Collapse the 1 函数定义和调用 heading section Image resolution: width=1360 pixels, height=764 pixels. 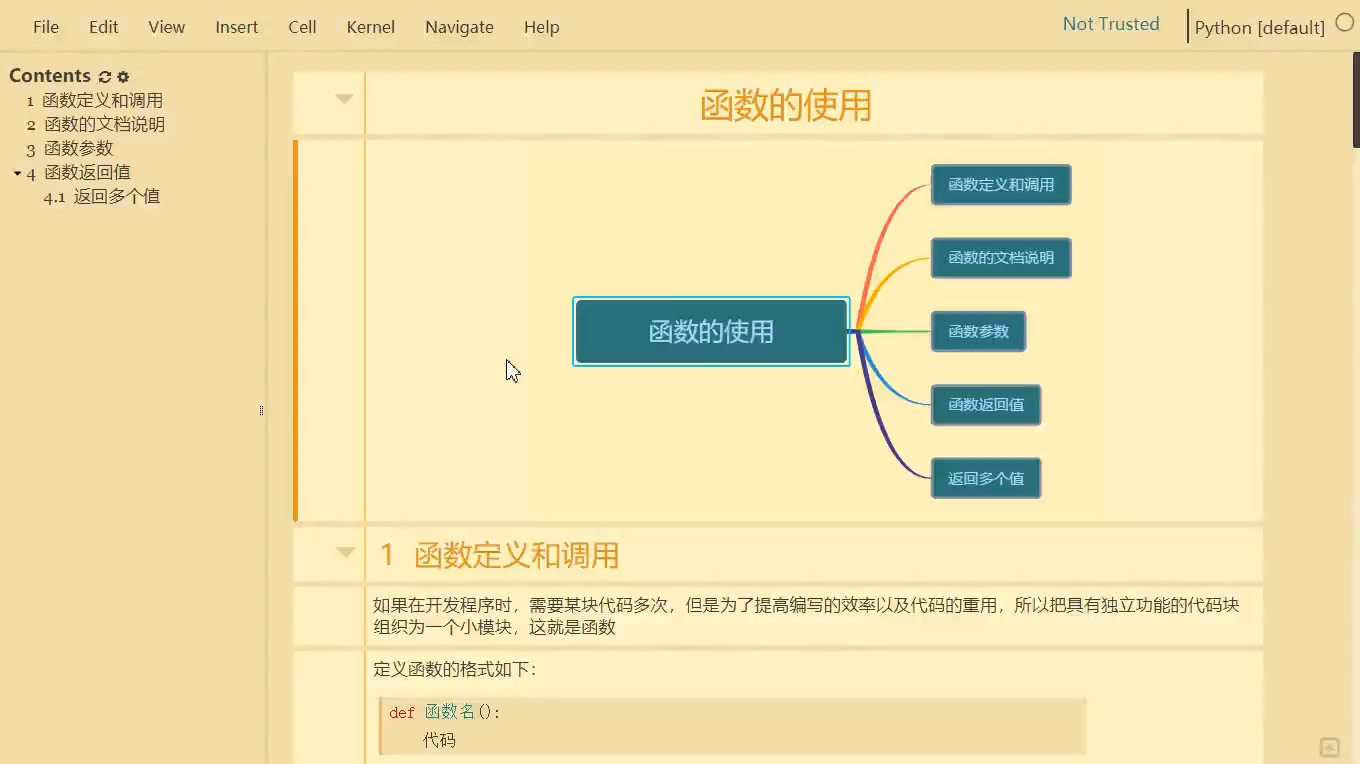[x=346, y=552]
